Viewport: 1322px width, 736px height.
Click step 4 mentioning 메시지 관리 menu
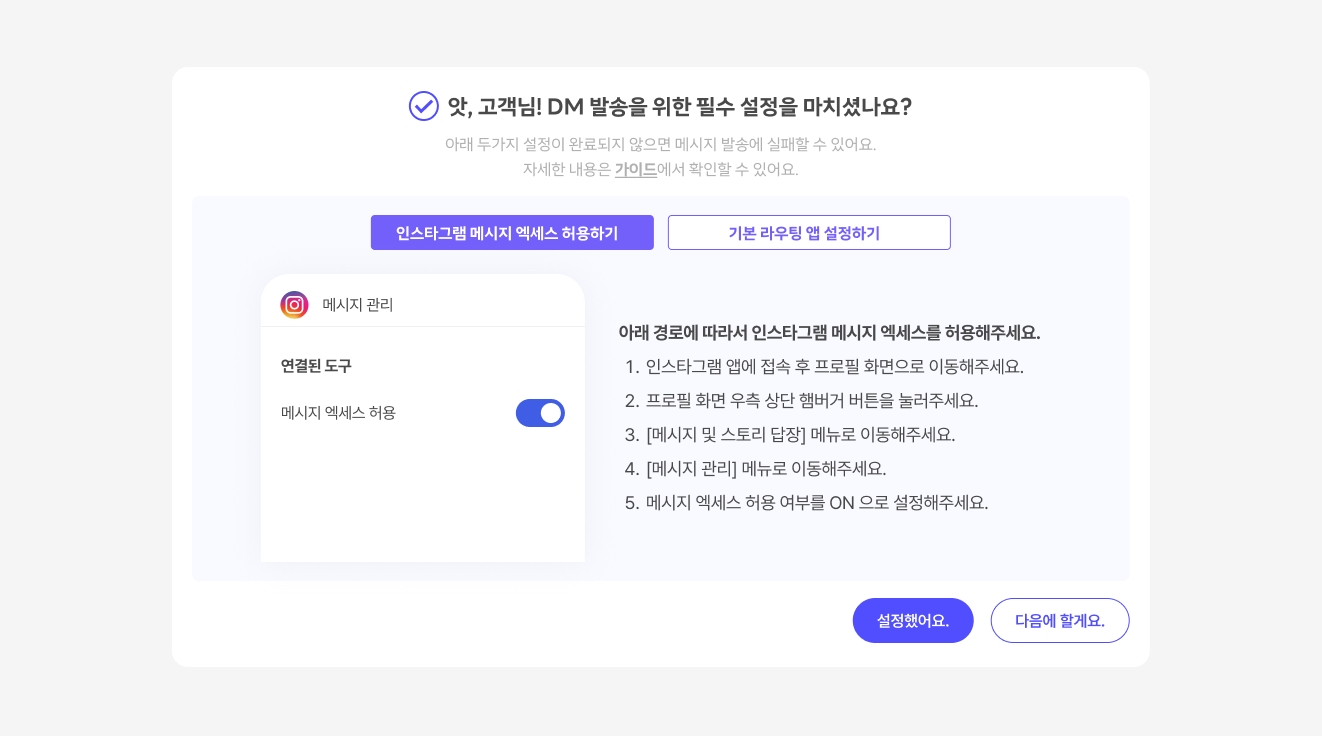766,468
